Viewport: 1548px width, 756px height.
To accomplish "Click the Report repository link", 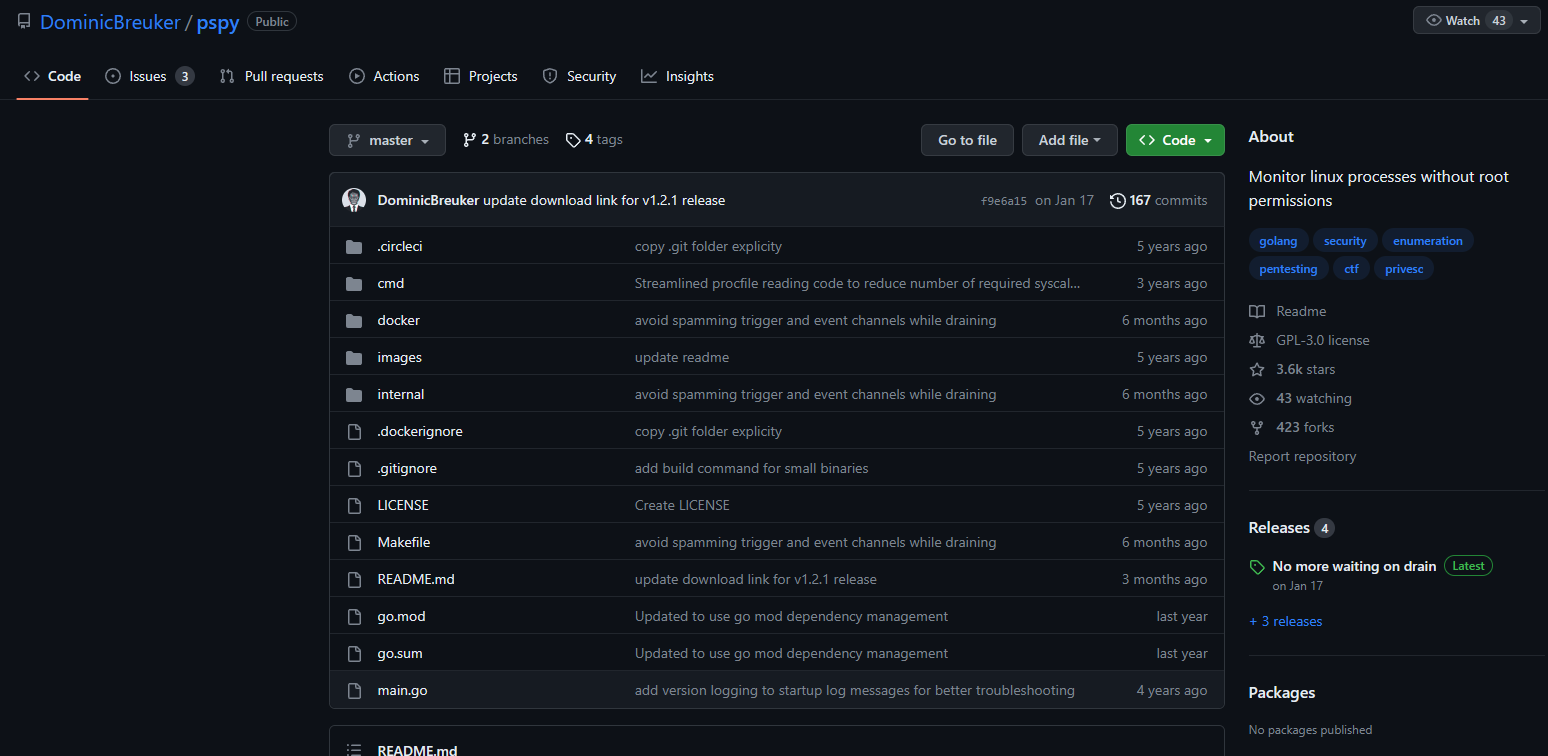I will (1302, 456).
